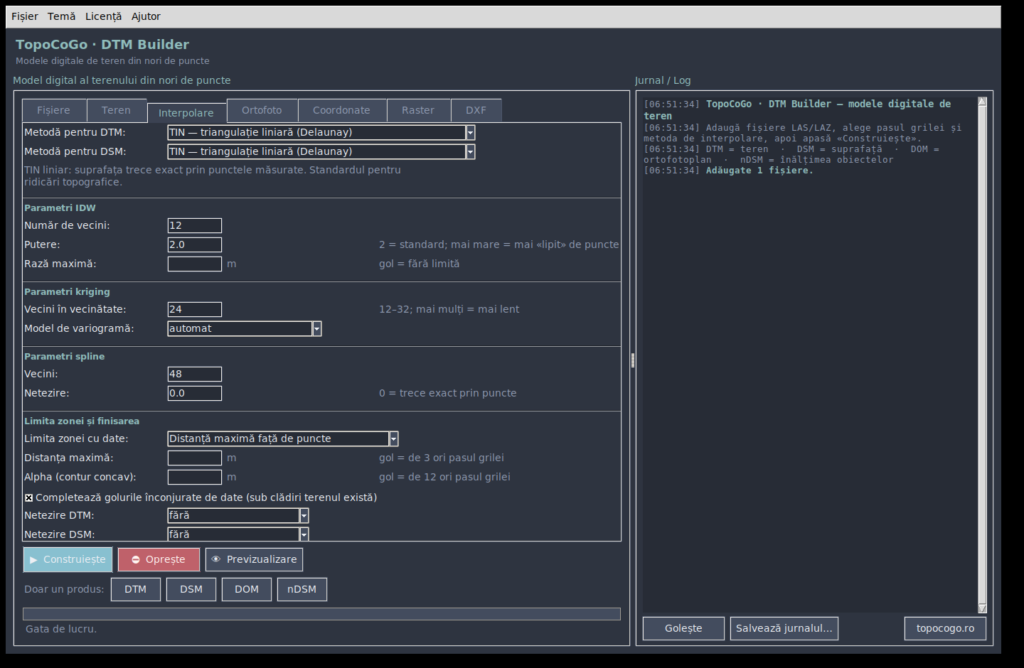This screenshot has width=1024, height=668.
Task: Click the Vecini în vecinătate field
Action: coord(195,310)
